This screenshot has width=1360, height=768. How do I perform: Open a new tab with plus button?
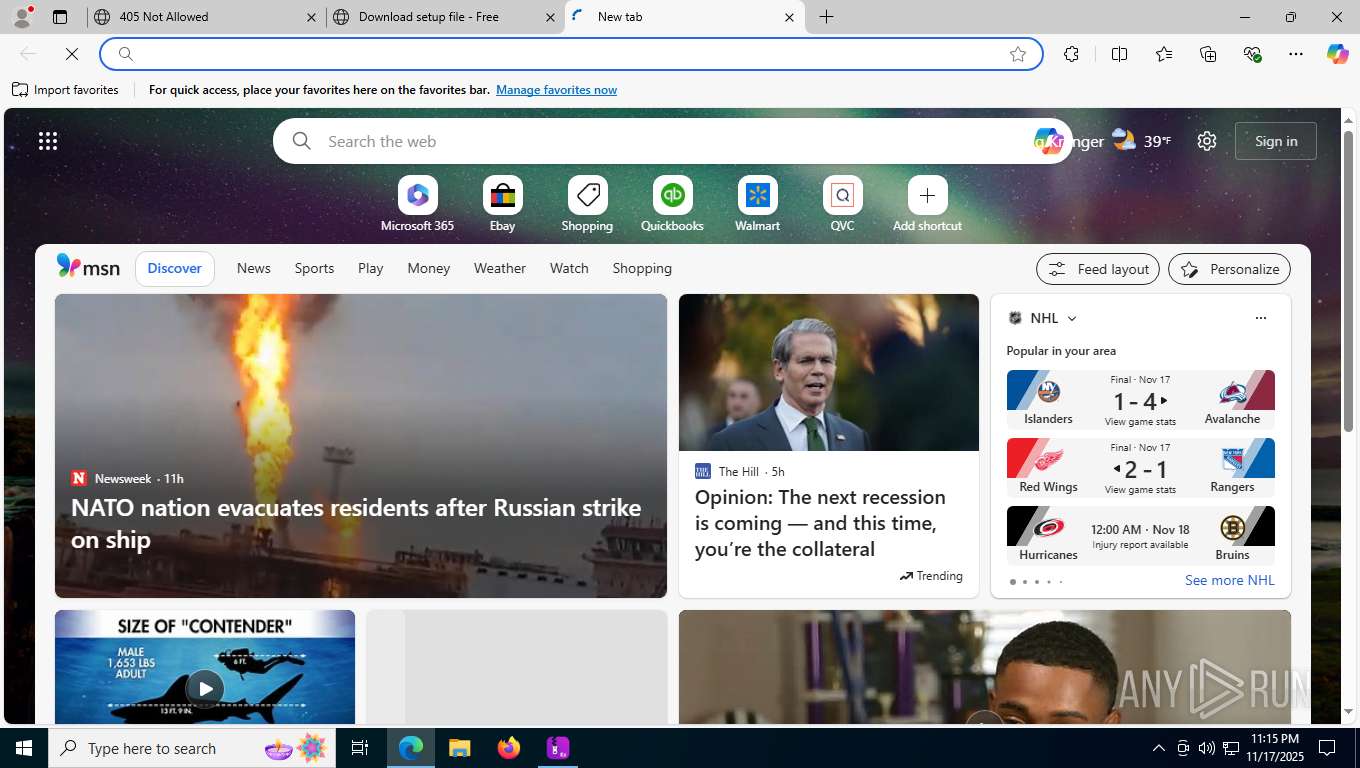[826, 17]
